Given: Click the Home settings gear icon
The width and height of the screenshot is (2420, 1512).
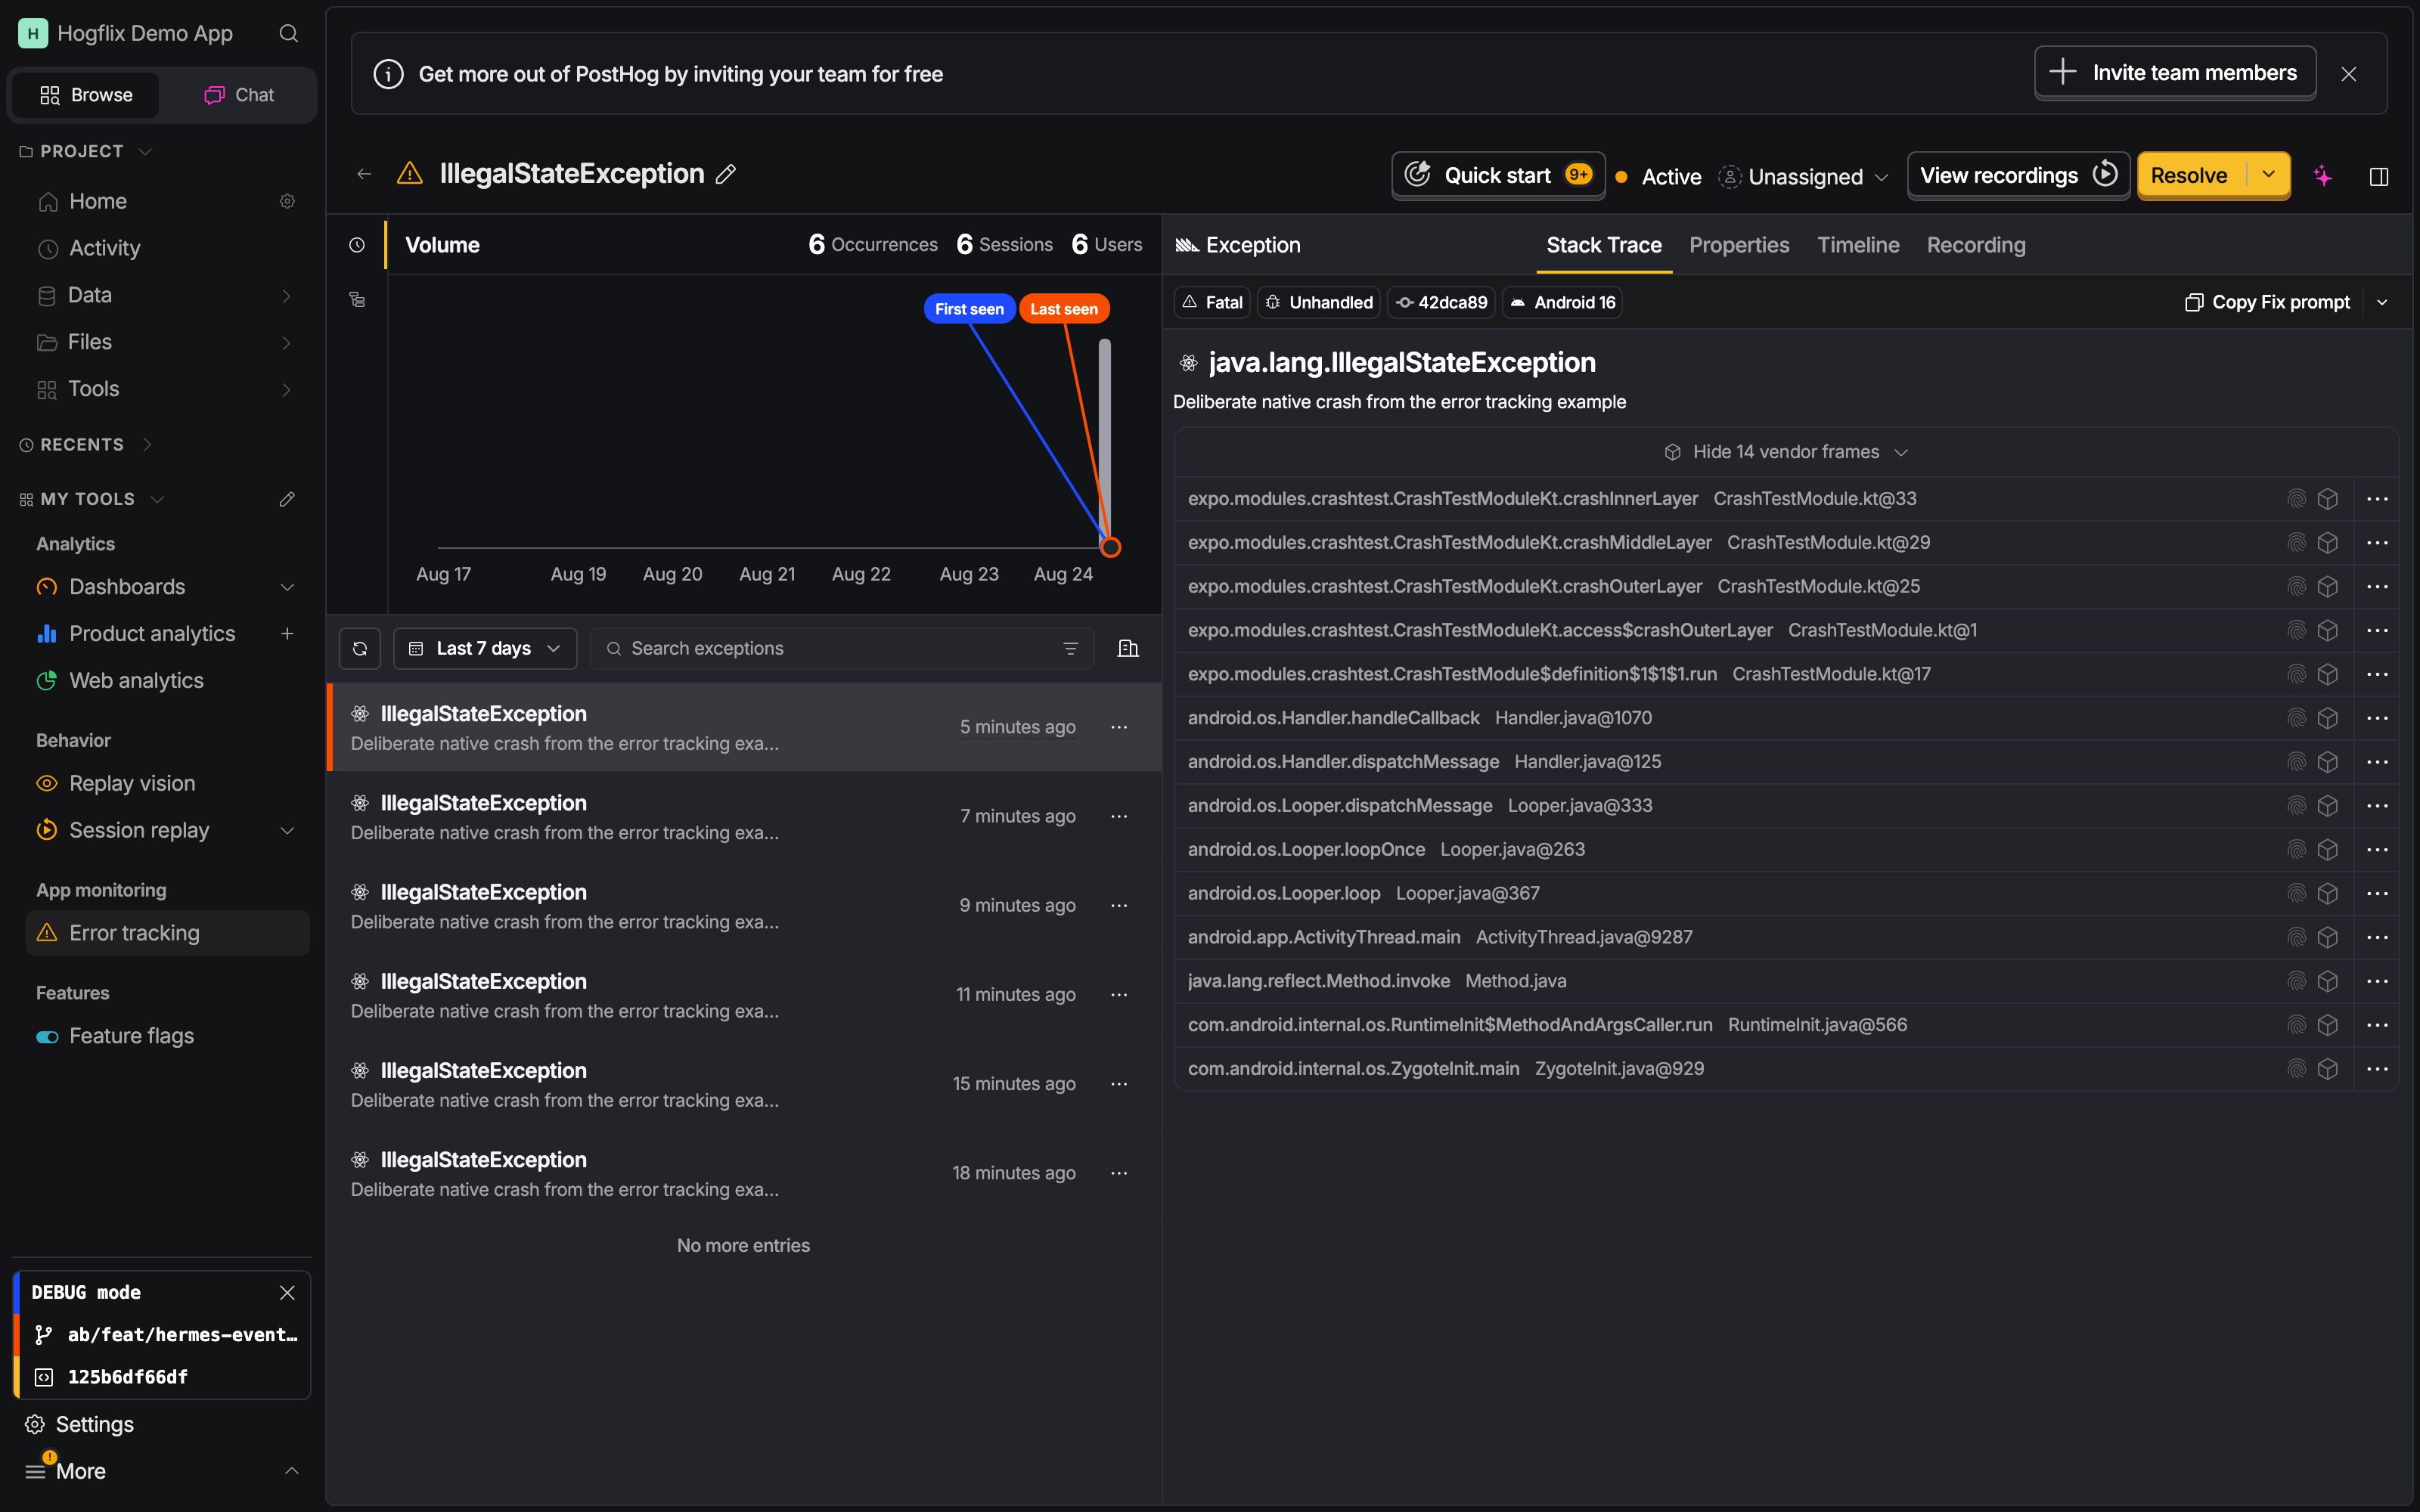Looking at the screenshot, I should (287, 201).
